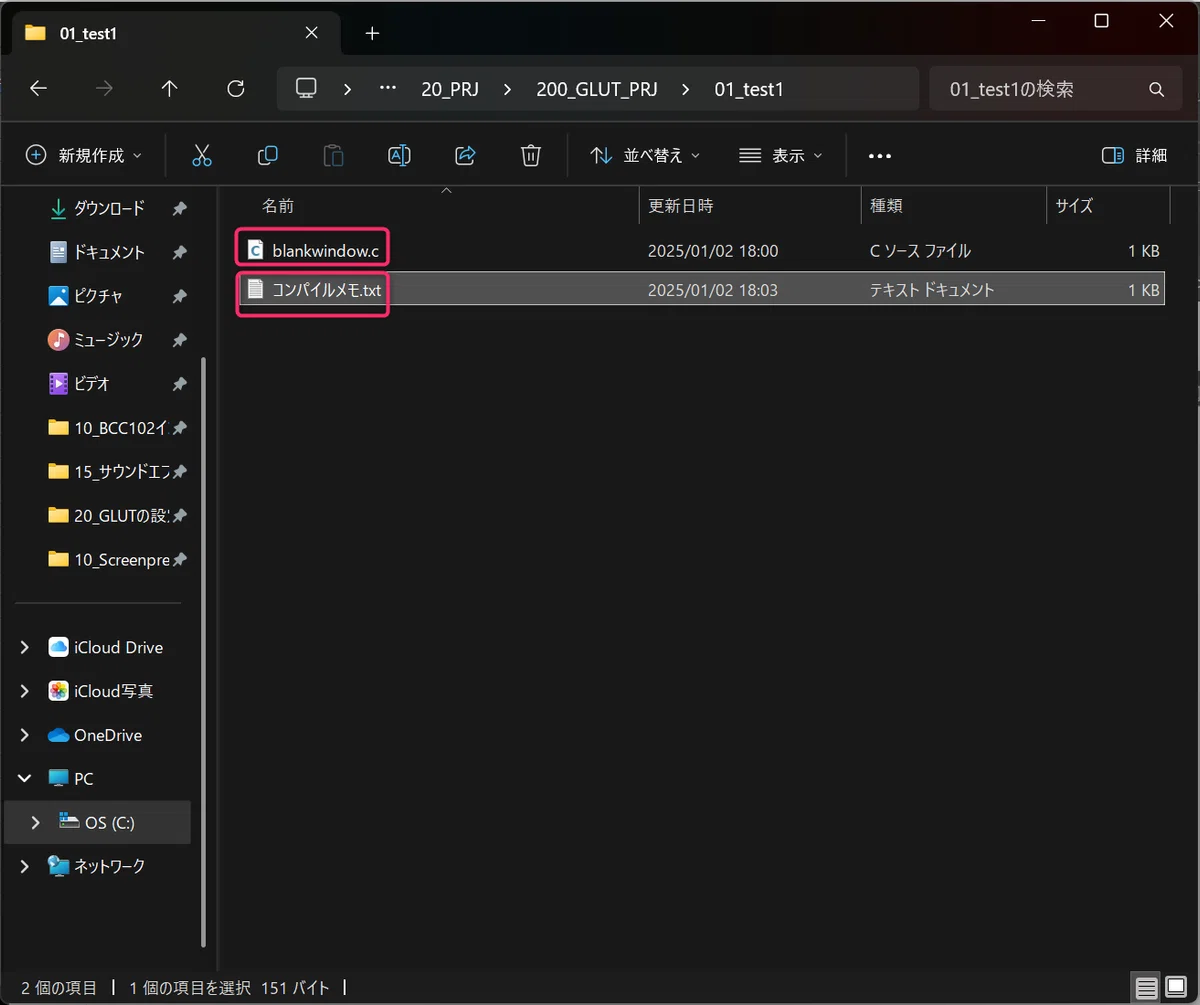This screenshot has height=1005, width=1200.
Task: Click the navigation pane scrollbar
Action: (x=205, y=650)
